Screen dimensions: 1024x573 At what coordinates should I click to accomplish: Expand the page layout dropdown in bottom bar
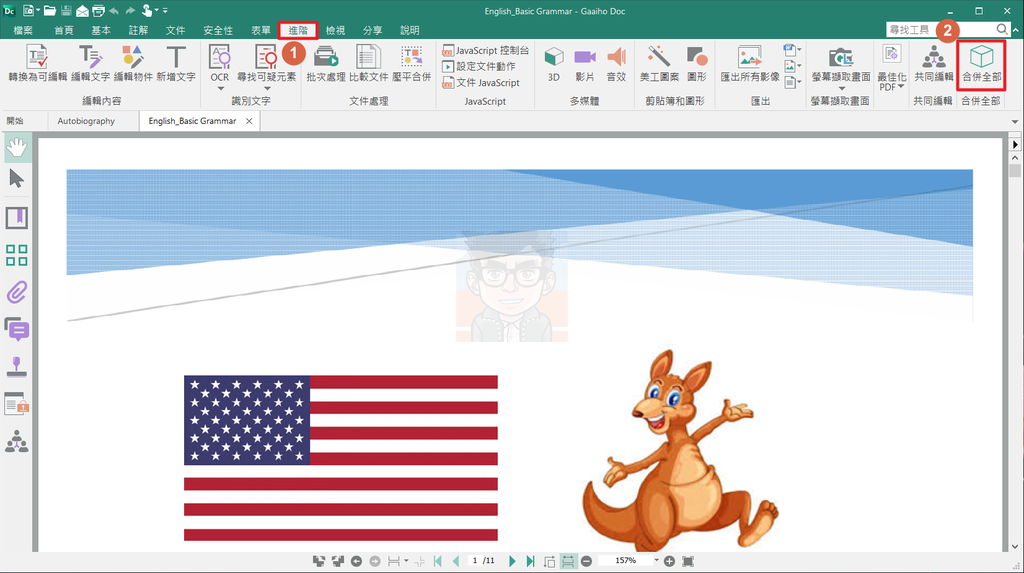point(406,561)
